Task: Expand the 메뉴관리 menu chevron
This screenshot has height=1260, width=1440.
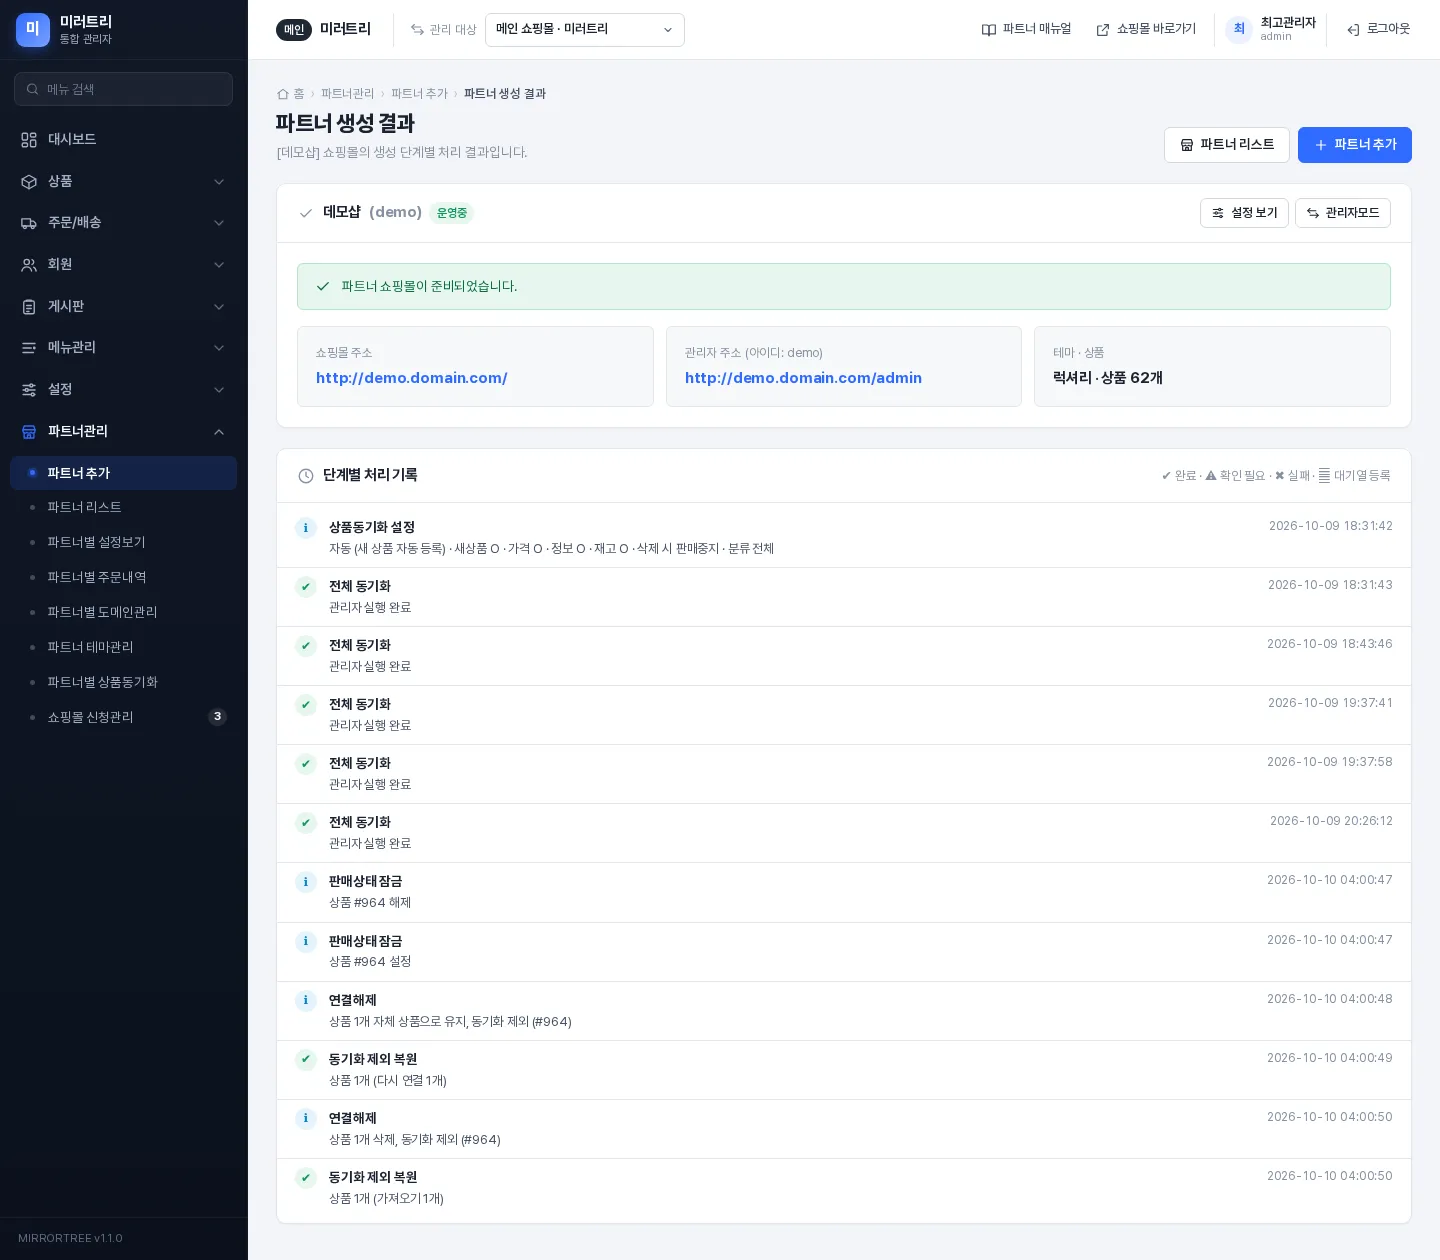Action: point(219,348)
